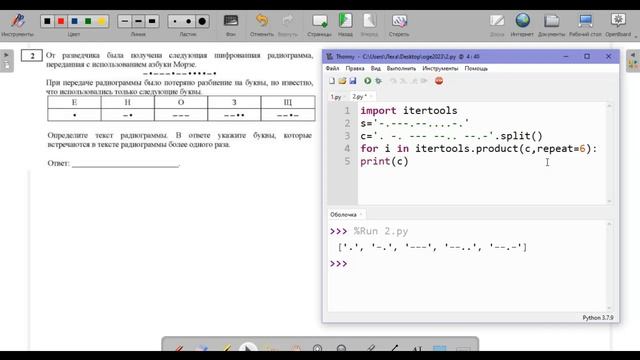Select the zoom-in stylus tool
640x360 pixels.
tap(318, 348)
